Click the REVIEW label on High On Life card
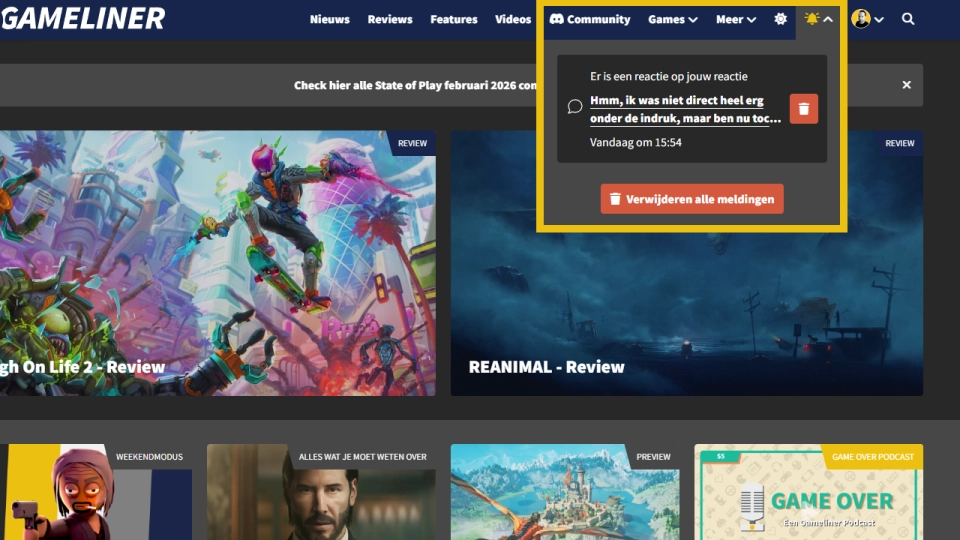960x540 pixels. coord(412,143)
